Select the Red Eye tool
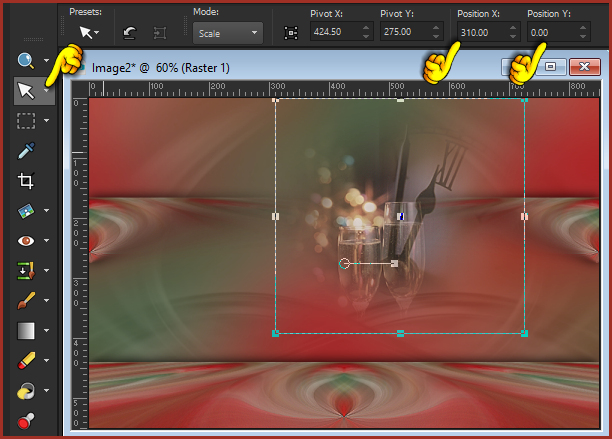 [26, 240]
